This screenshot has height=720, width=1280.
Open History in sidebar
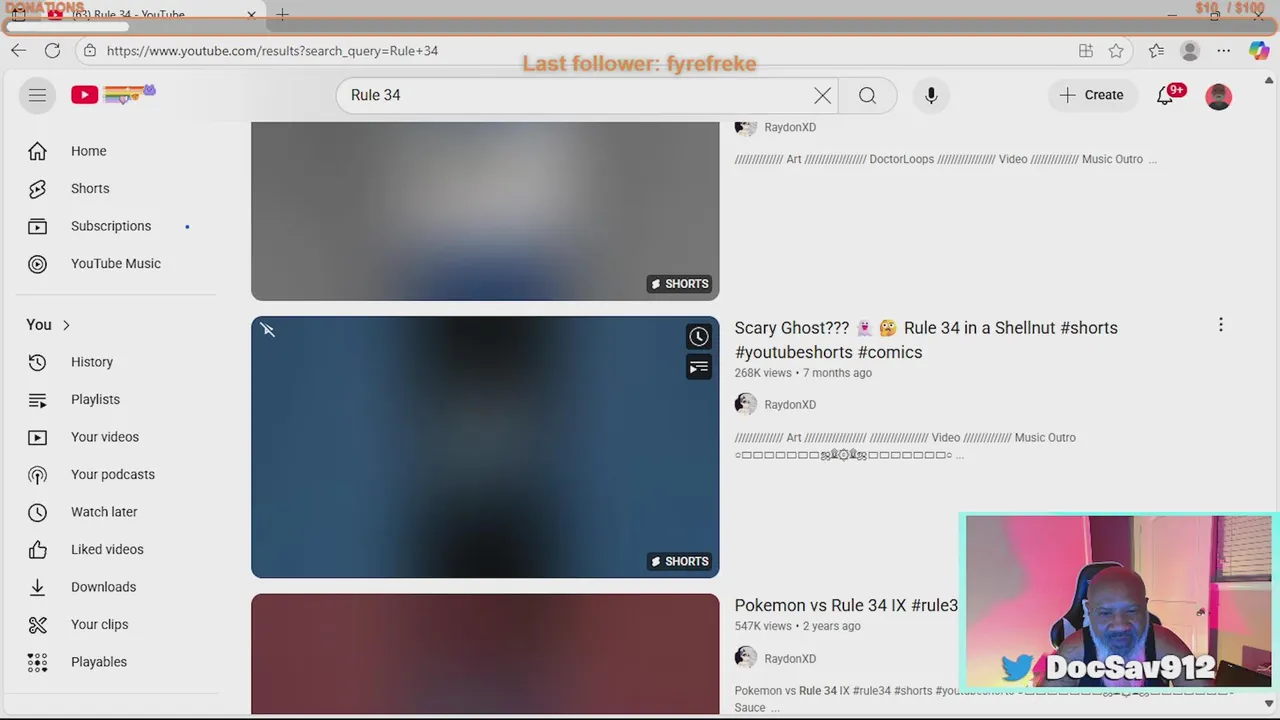tap(116, 362)
